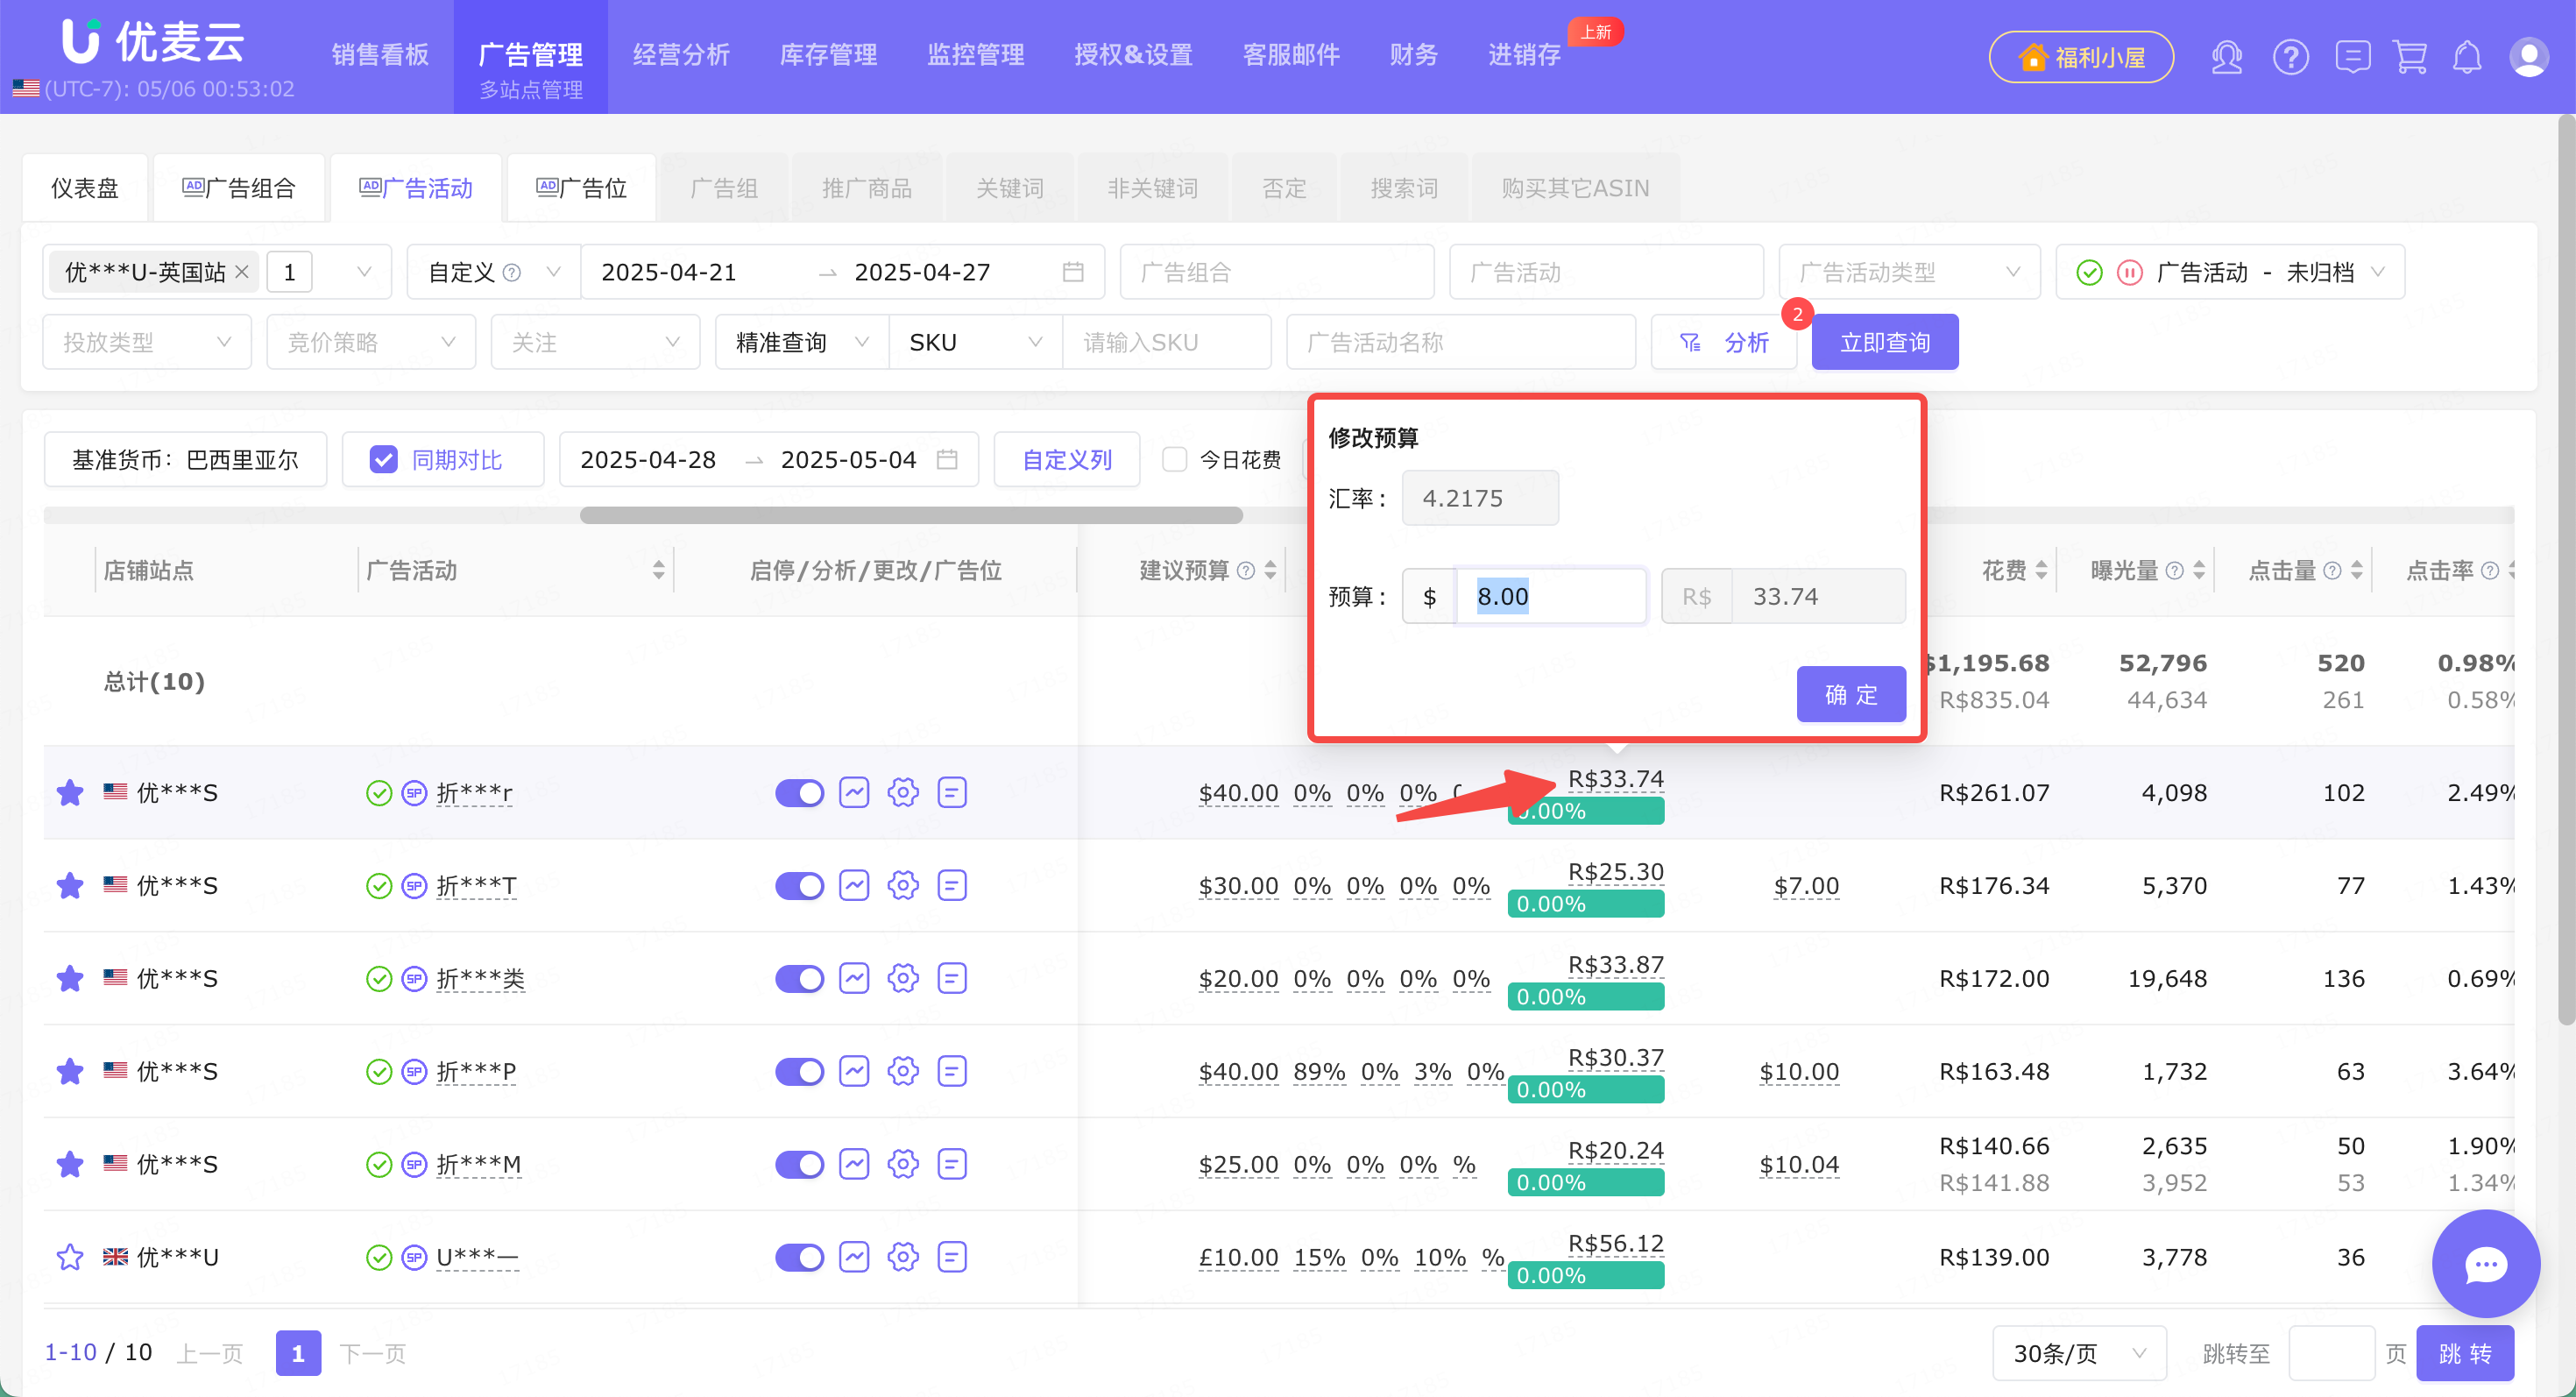Open the 30条/页 page size dropdown
The height and width of the screenshot is (1397, 2576).
(x=2079, y=1353)
